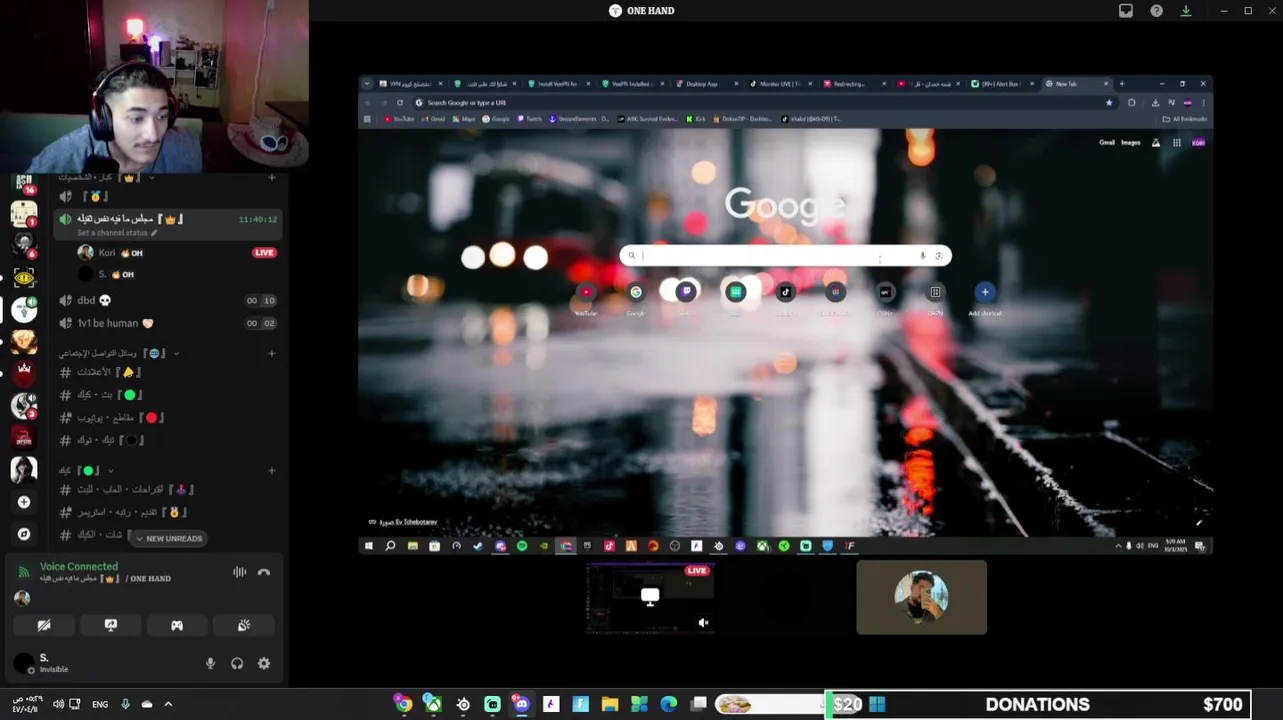
Task: Toggle noise suppression waveform icon
Action: [x=240, y=572]
